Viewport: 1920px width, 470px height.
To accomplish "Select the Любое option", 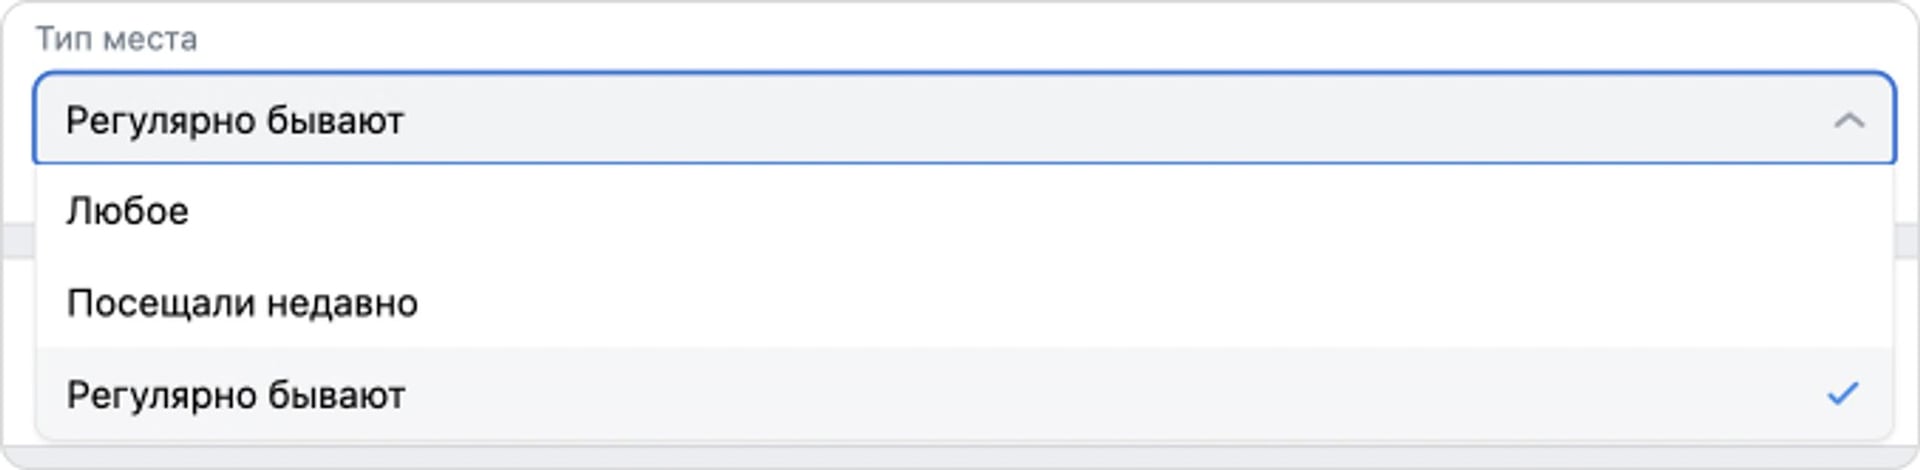I will point(128,212).
